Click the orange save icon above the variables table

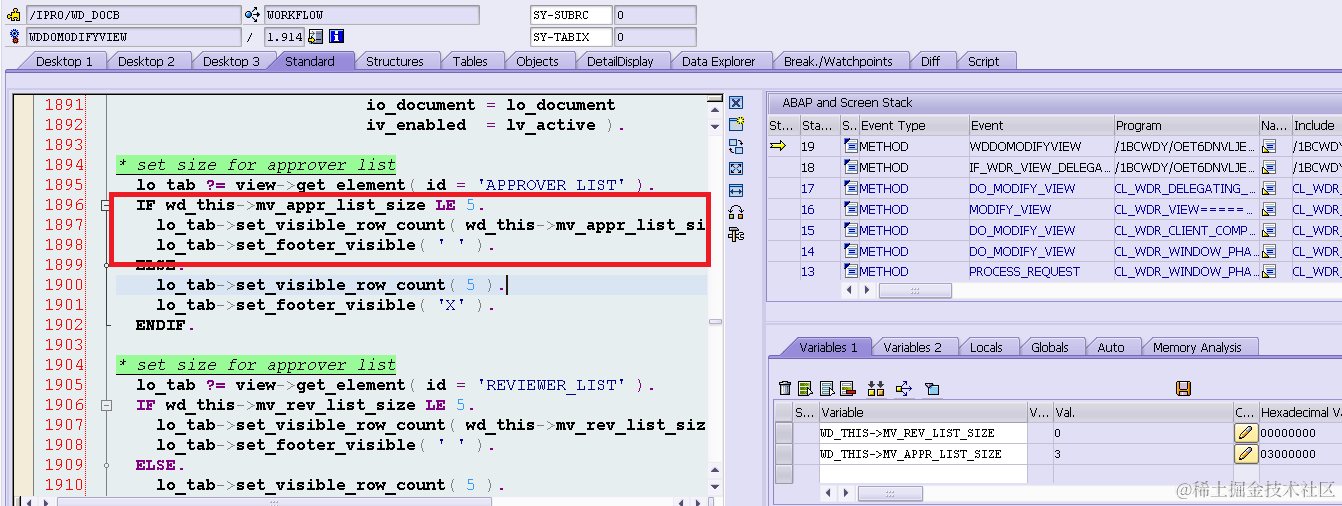1183,388
